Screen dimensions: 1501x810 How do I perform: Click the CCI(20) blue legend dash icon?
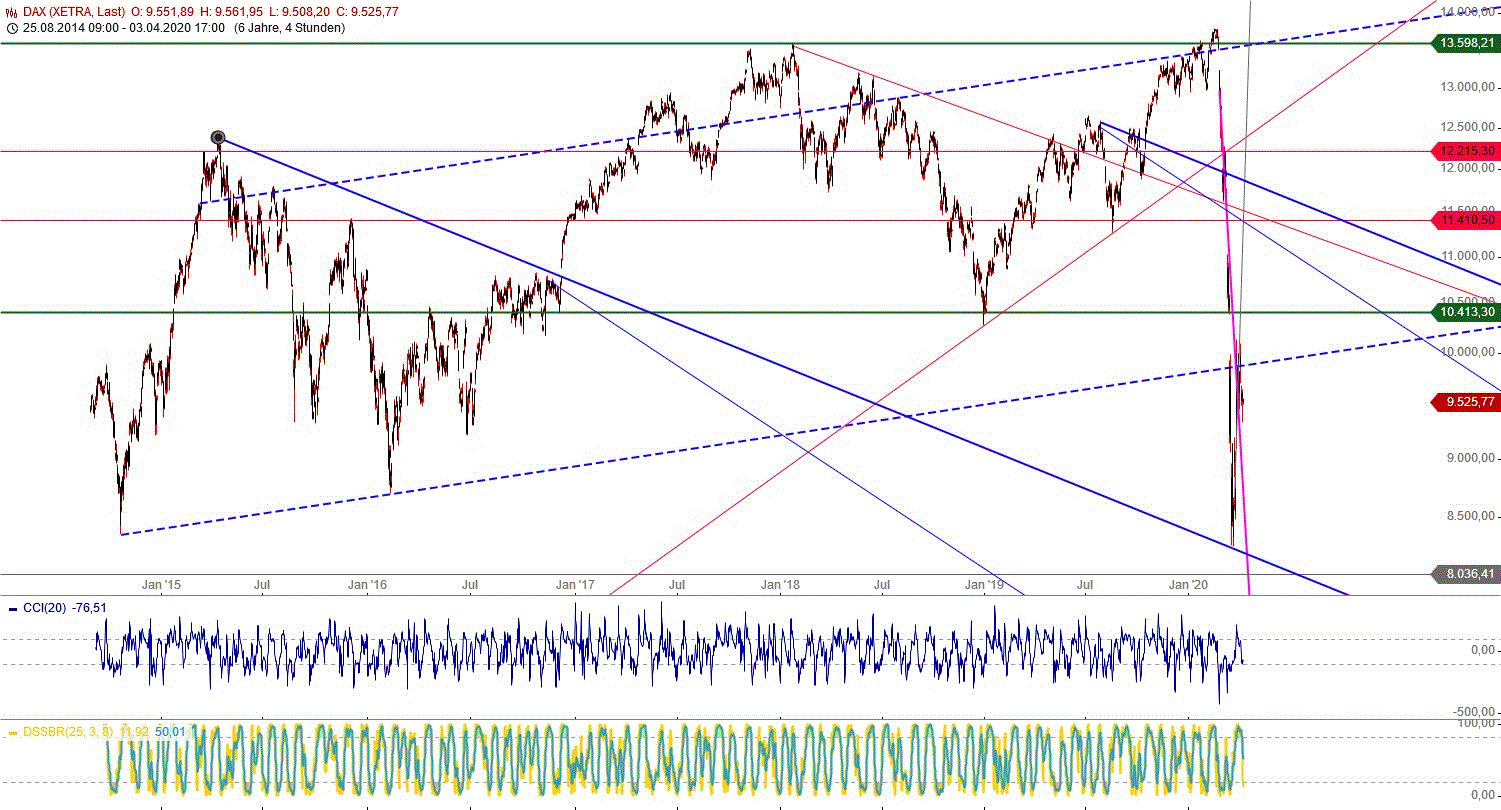click(x=12, y=607)
